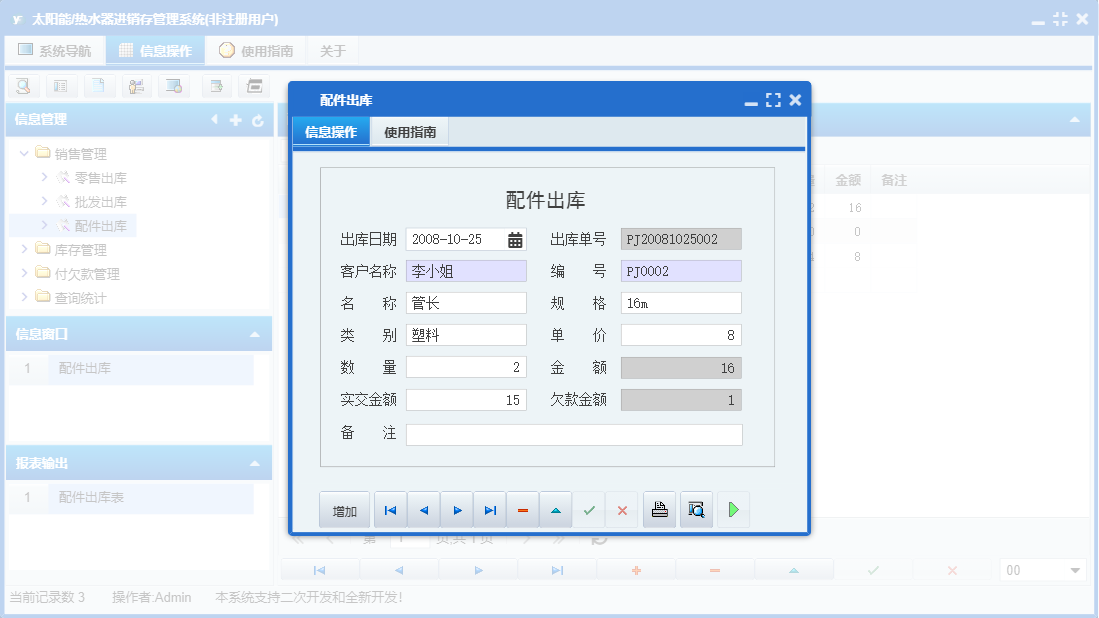Open the calendar icon next to 出库日期

[x=513, y=239]
